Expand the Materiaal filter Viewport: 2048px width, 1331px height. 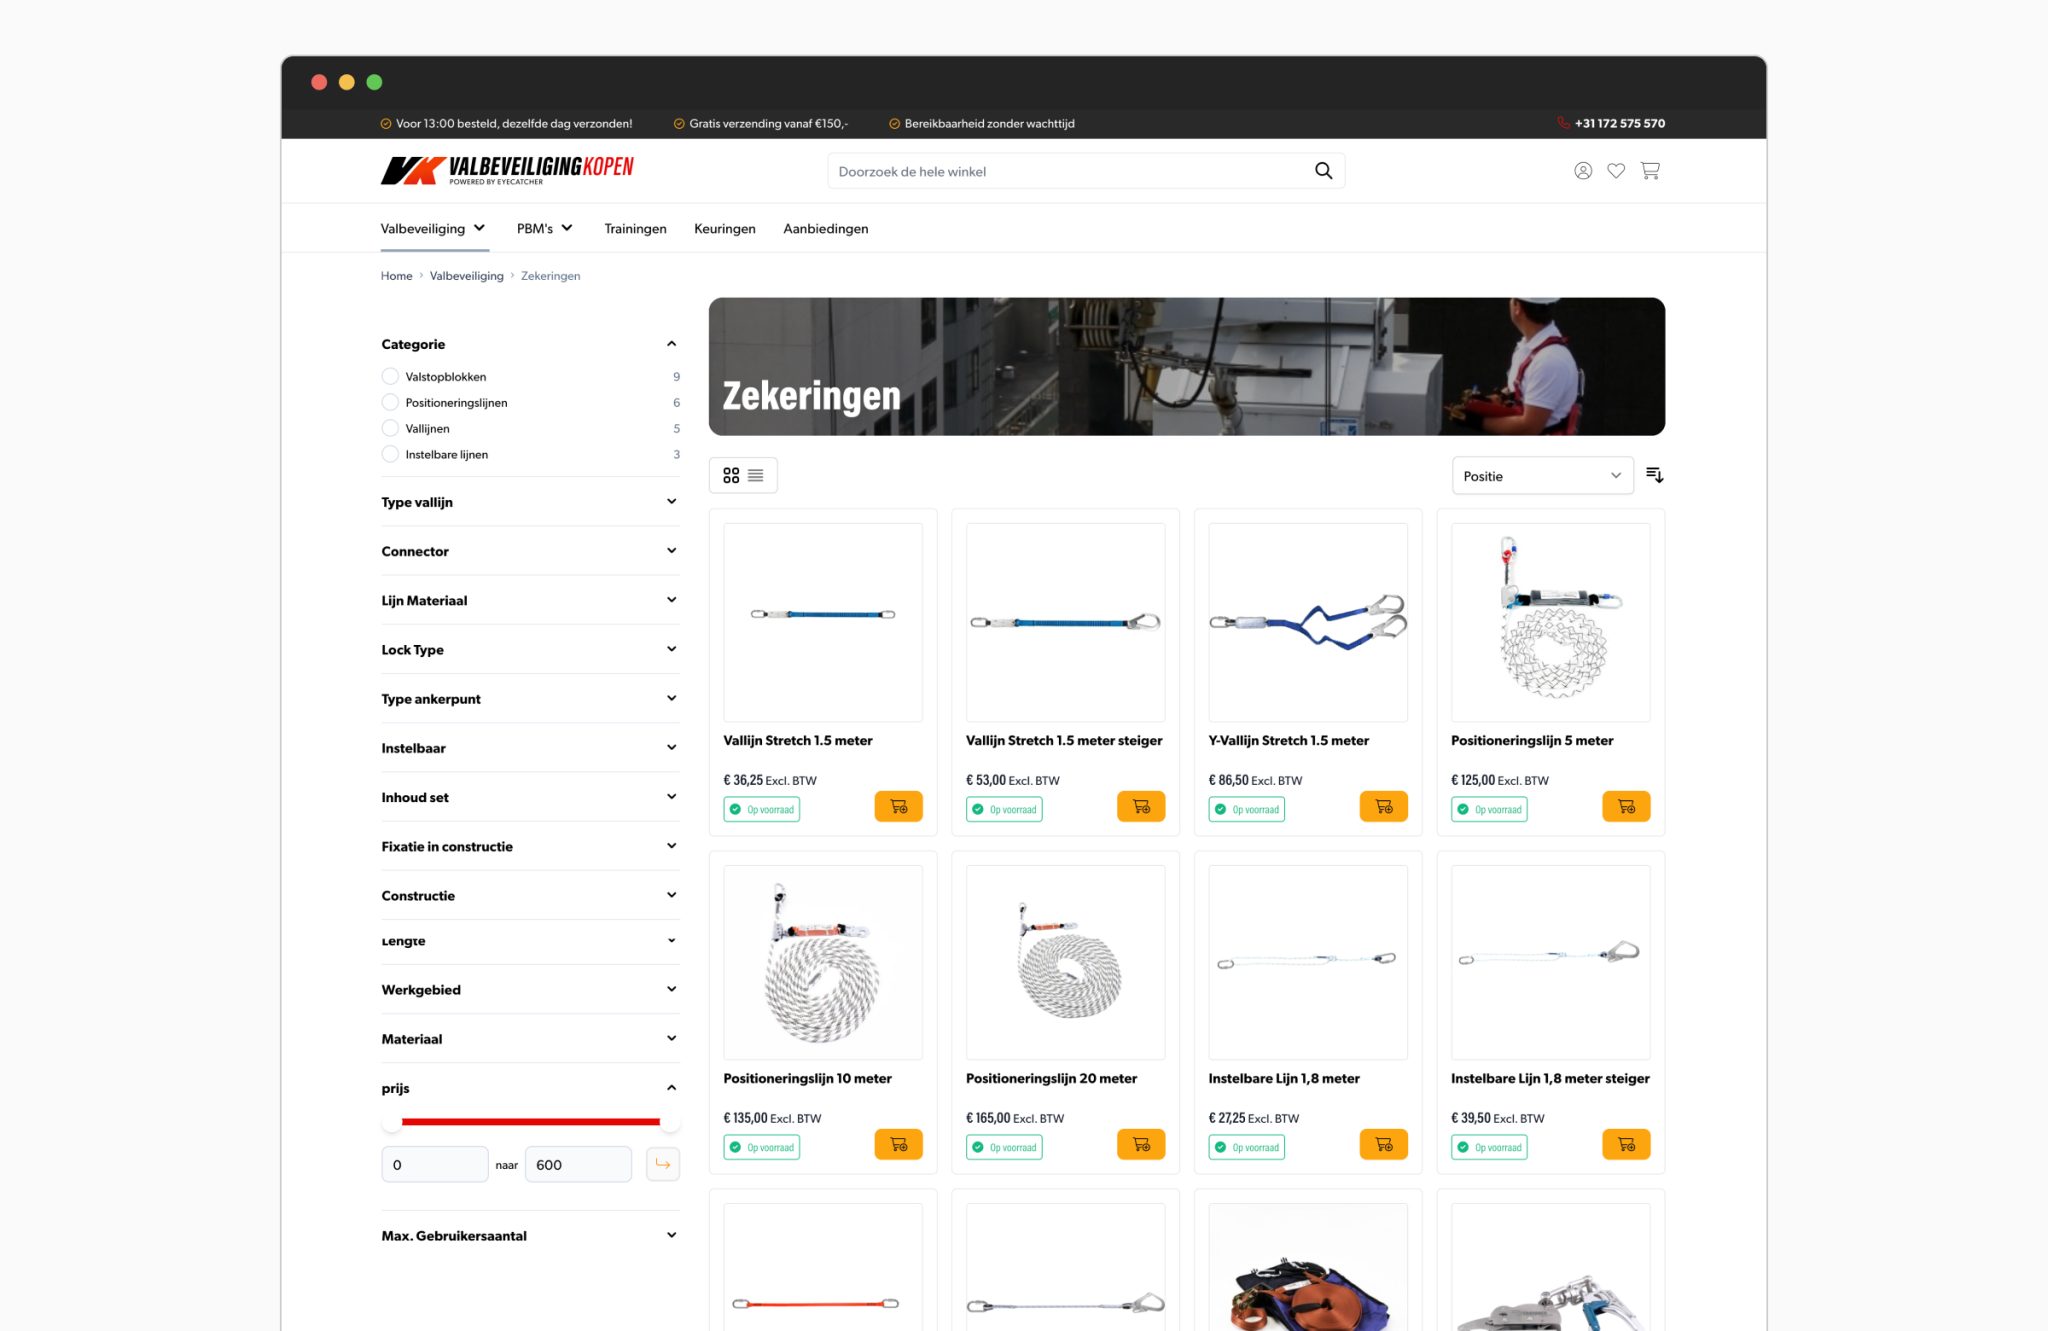530,1039
